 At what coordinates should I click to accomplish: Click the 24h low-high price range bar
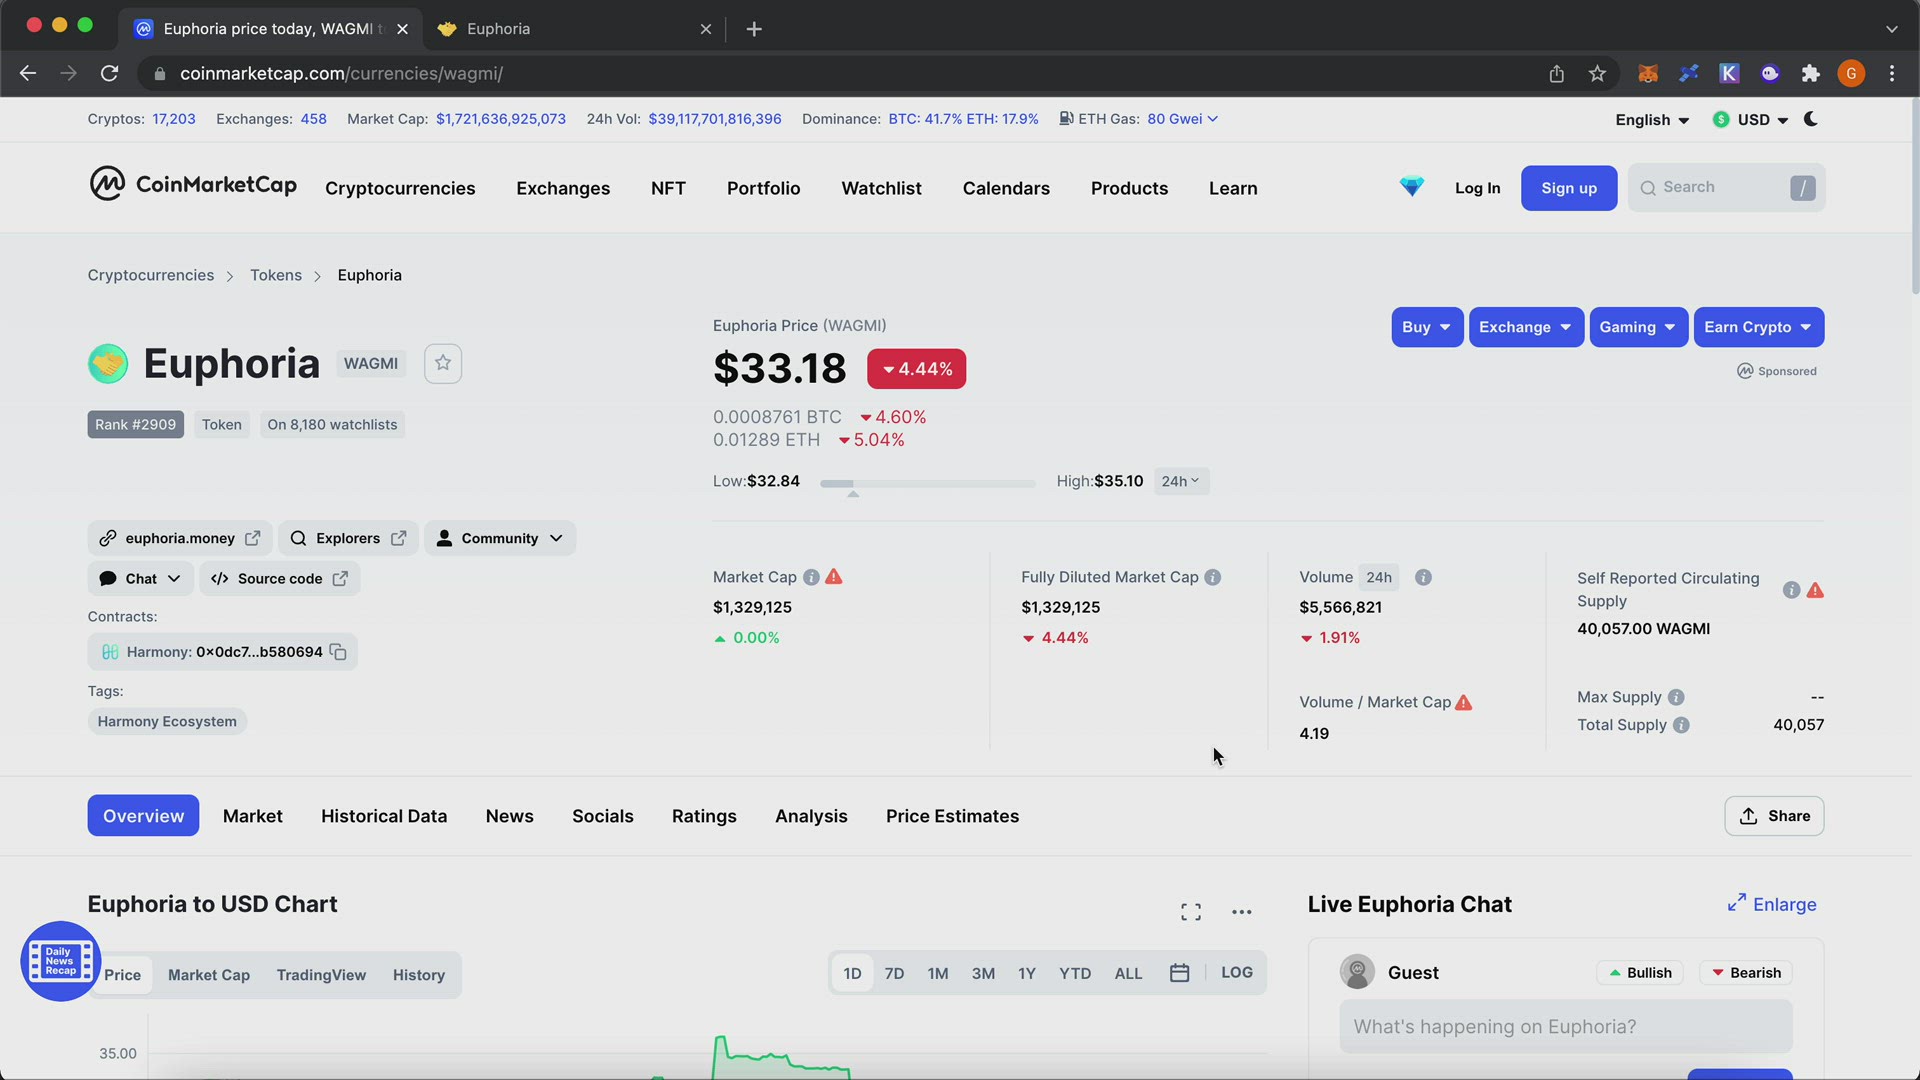[x=927, y=483]
